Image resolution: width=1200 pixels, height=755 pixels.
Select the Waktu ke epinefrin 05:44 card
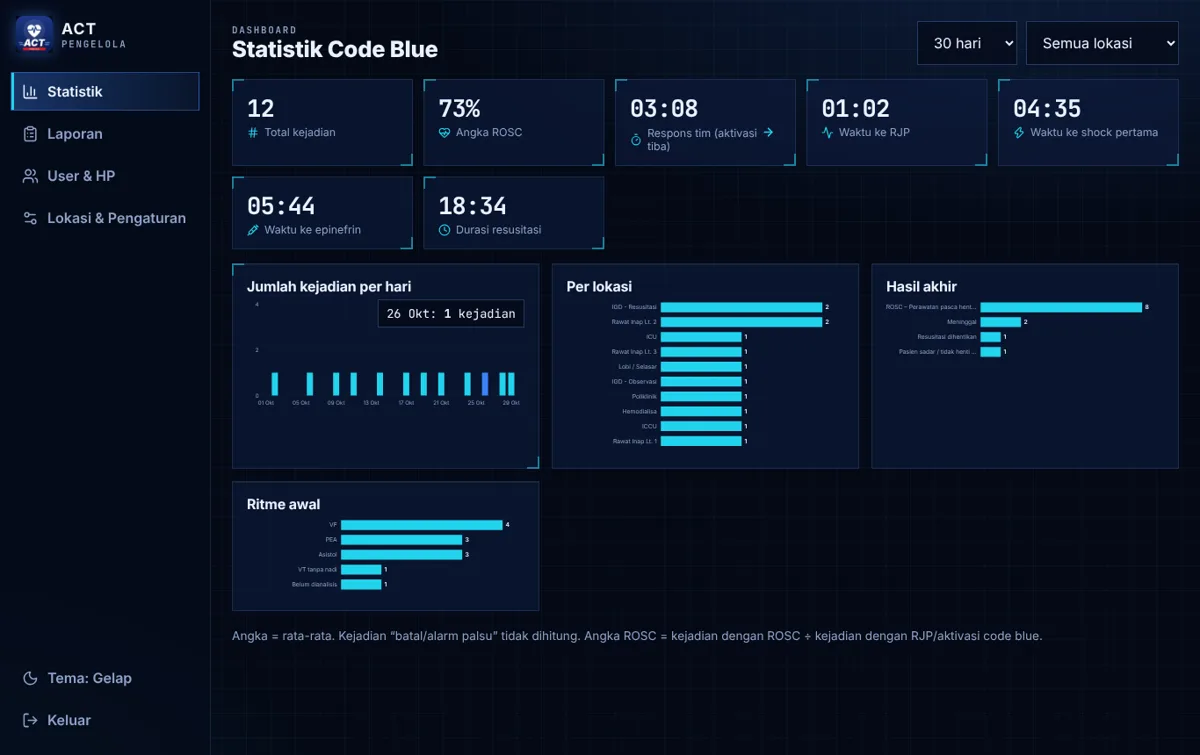[x=322, y=213]
